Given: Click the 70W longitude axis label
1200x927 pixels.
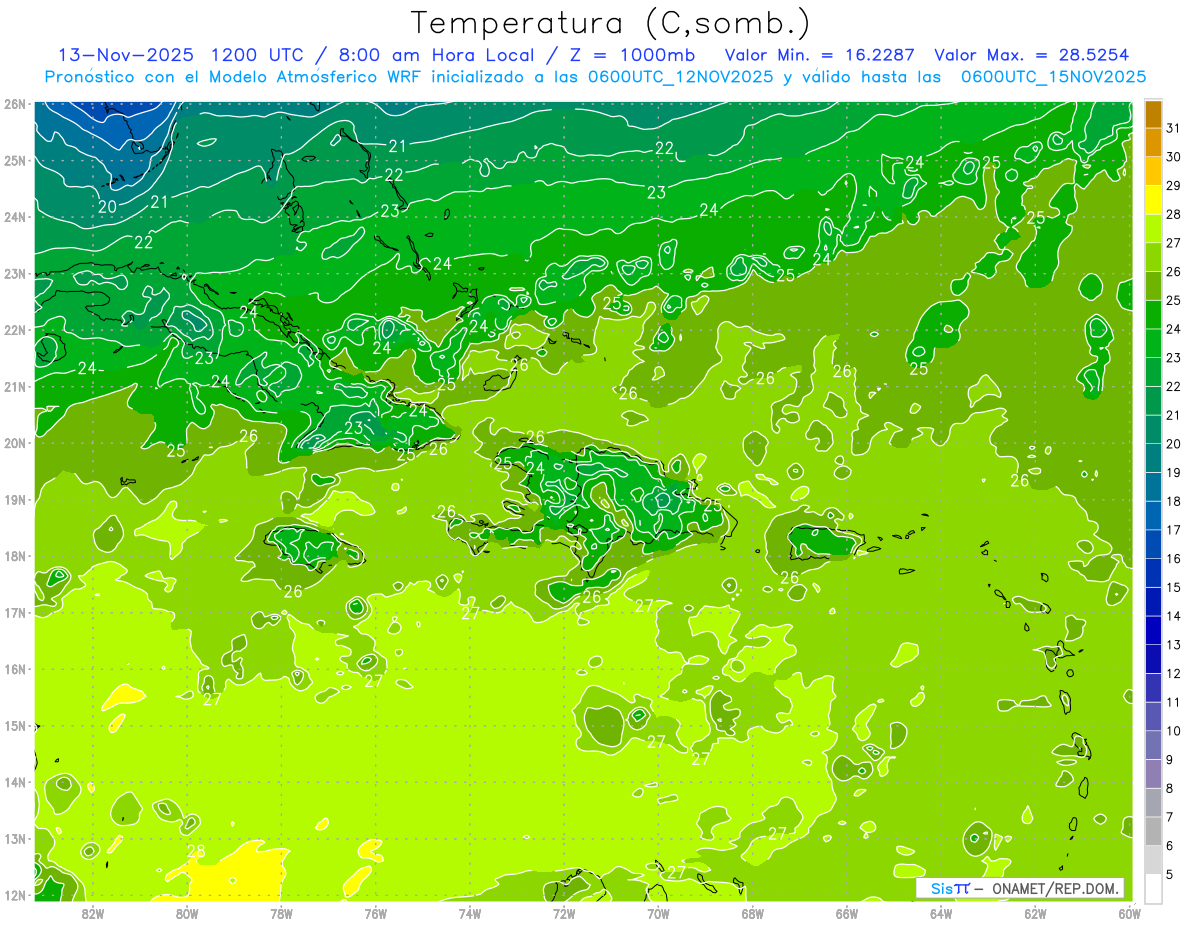Looking at the screenshot, I should [658, 913].
